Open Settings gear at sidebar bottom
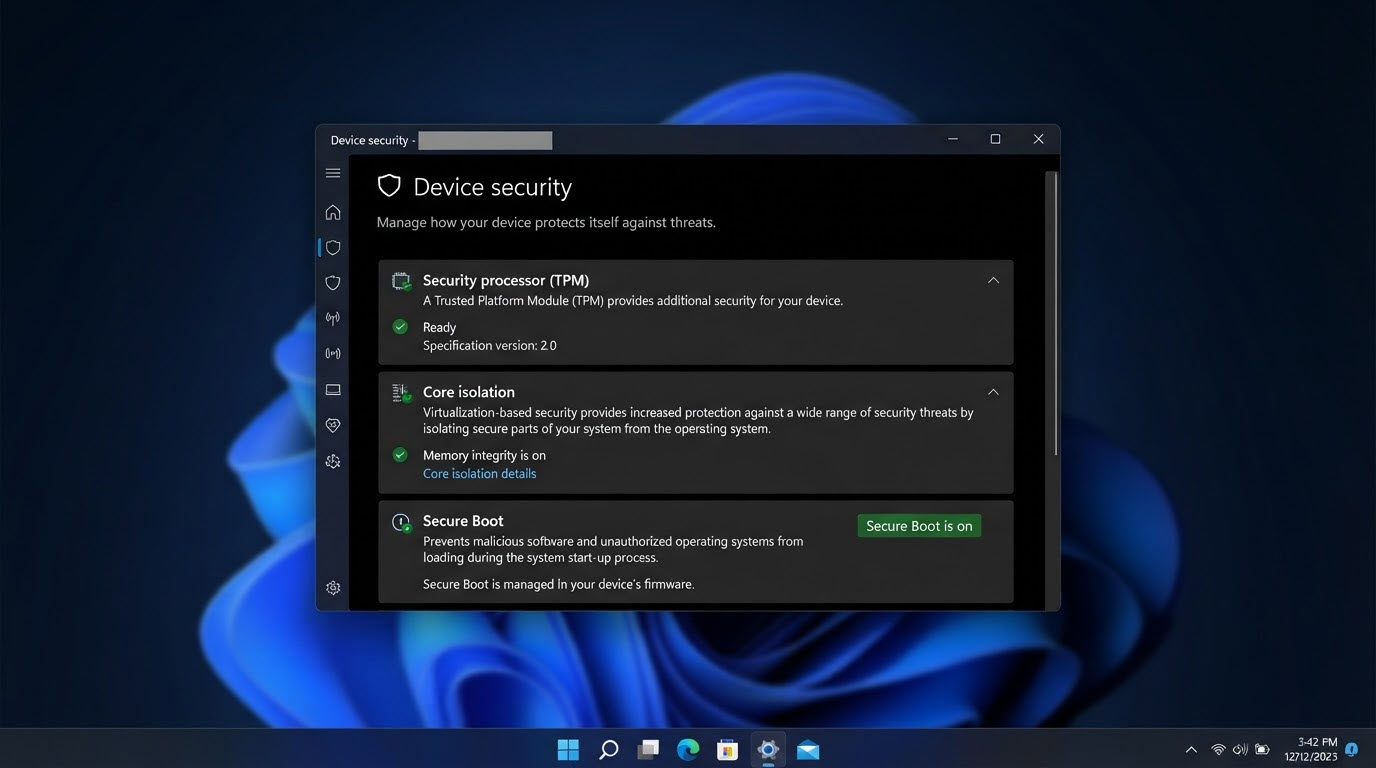The width and height of the screenshot is (1376, 768). point(333,588)
